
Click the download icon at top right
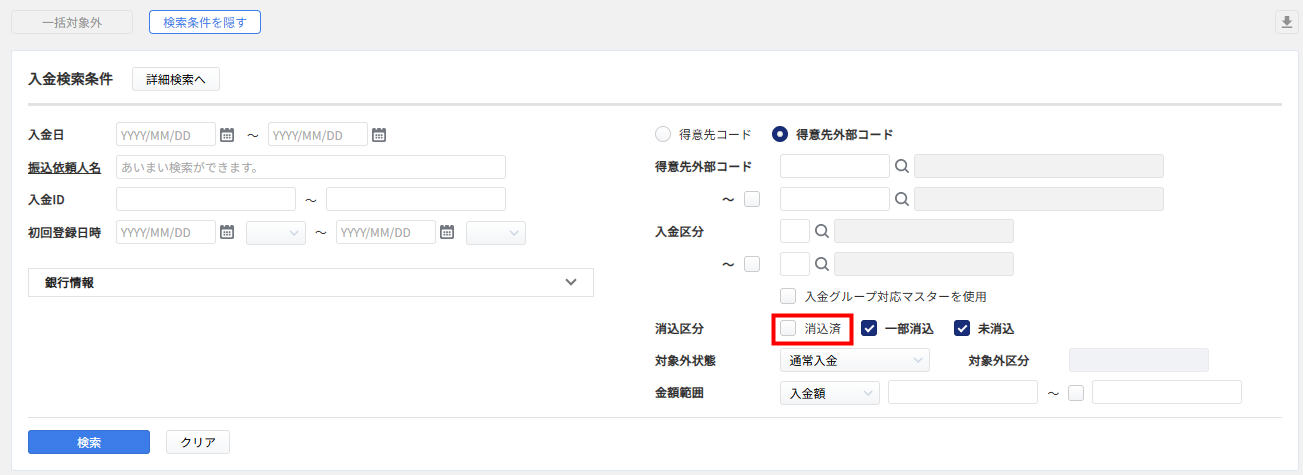[1287, 23]
